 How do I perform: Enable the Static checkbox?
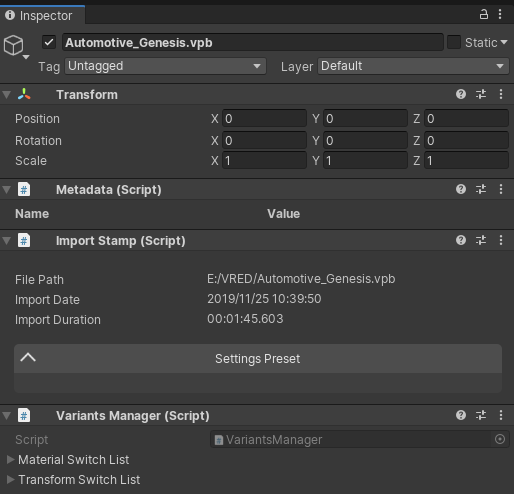coord(454,42)
